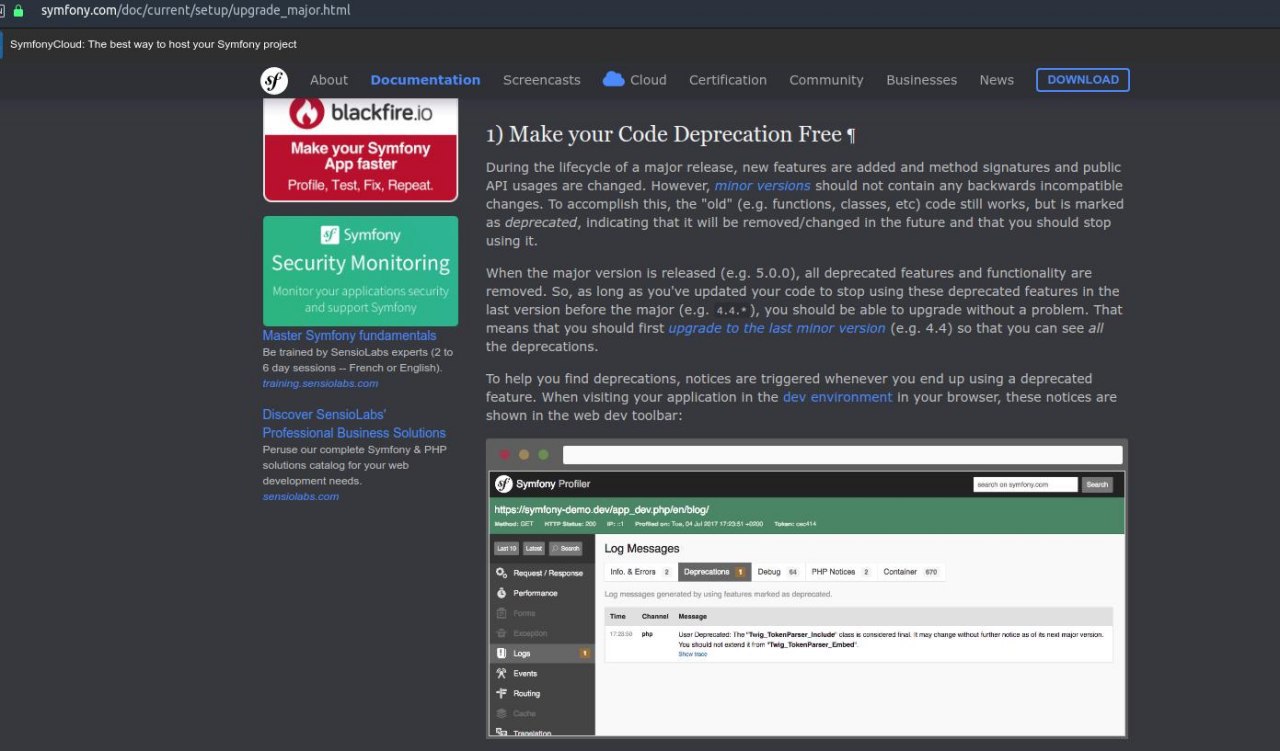This screenshot has width=1280, height=751.
Task: Click the Make your Code Deprecation Free heading
Action: [x=664, y=135]
